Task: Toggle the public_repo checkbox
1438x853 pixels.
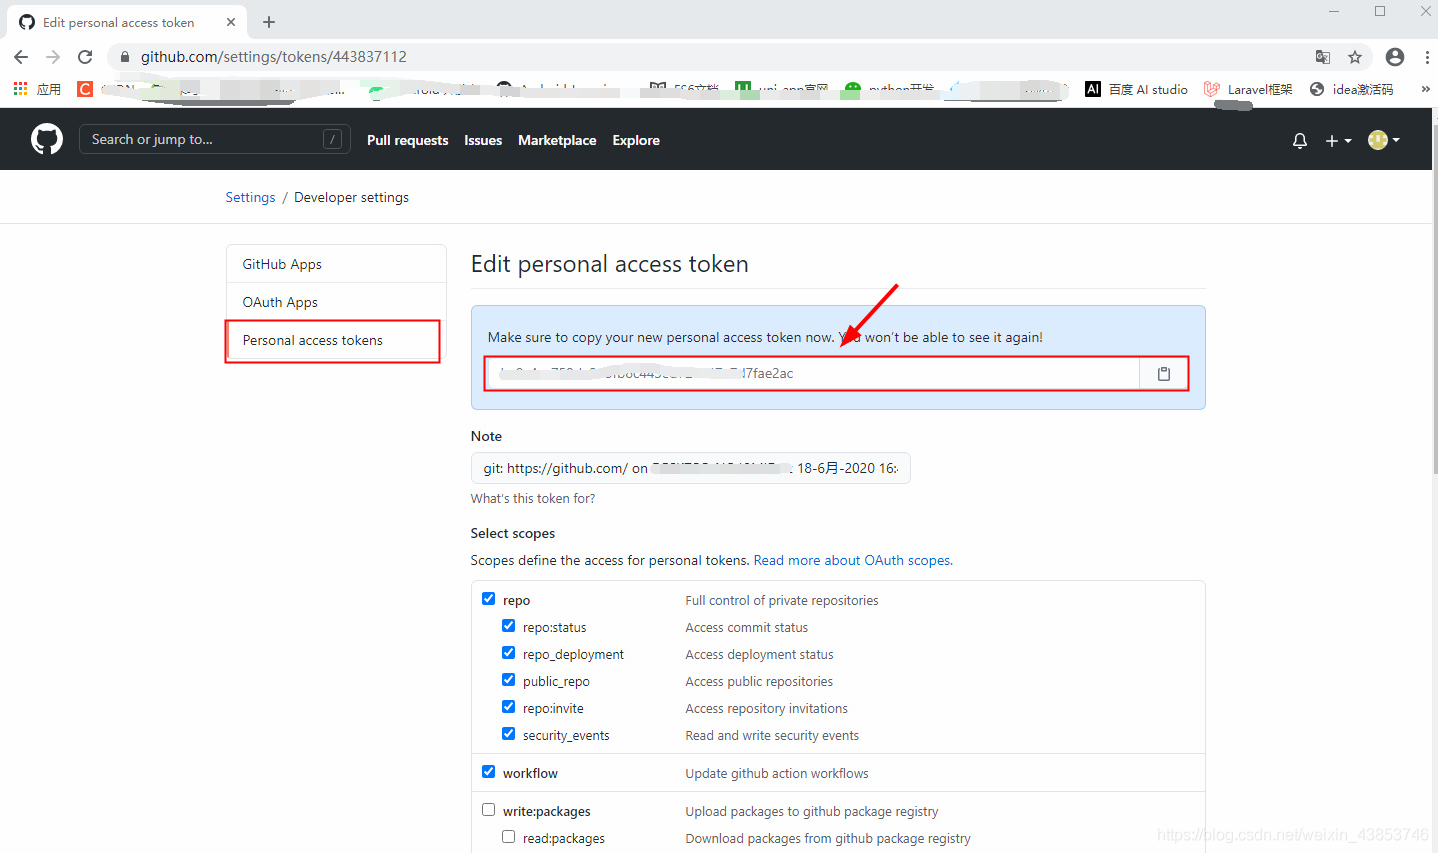Action: coord(508,679)
